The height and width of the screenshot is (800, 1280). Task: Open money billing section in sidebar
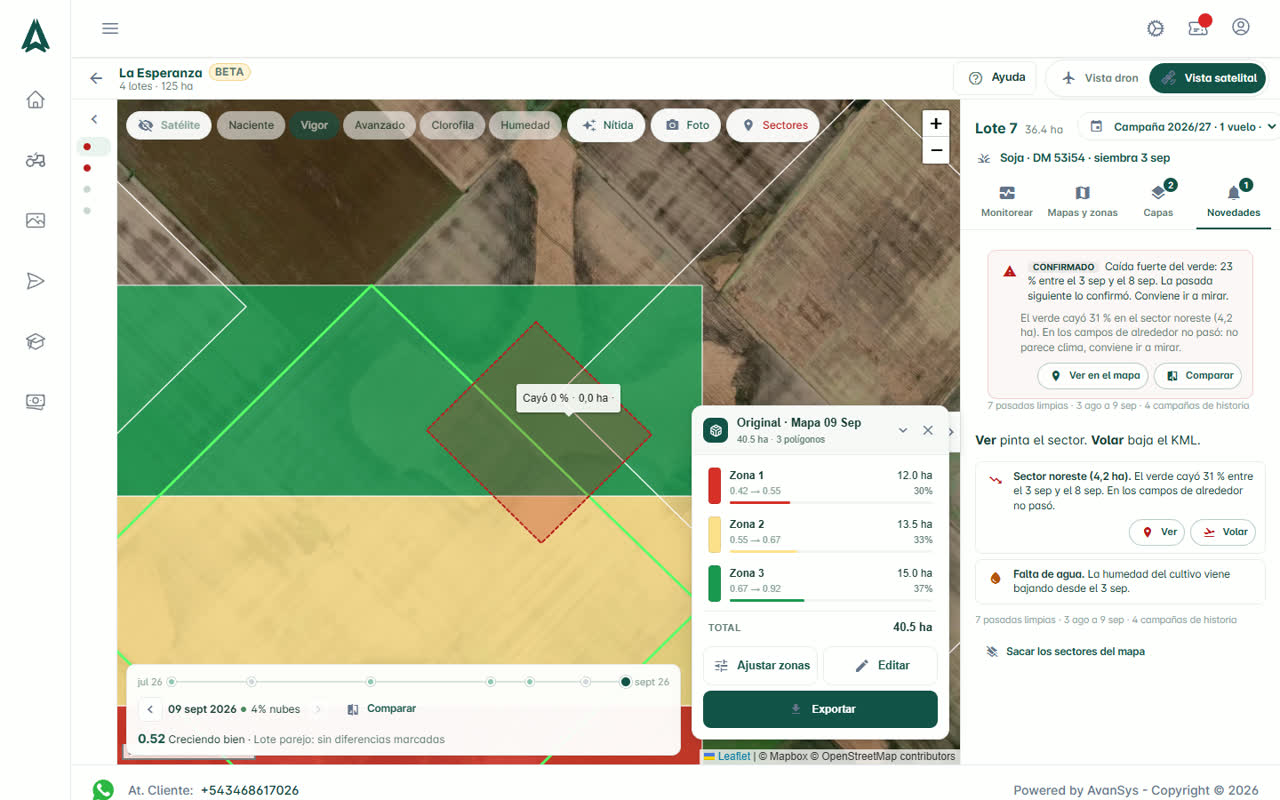35,402
